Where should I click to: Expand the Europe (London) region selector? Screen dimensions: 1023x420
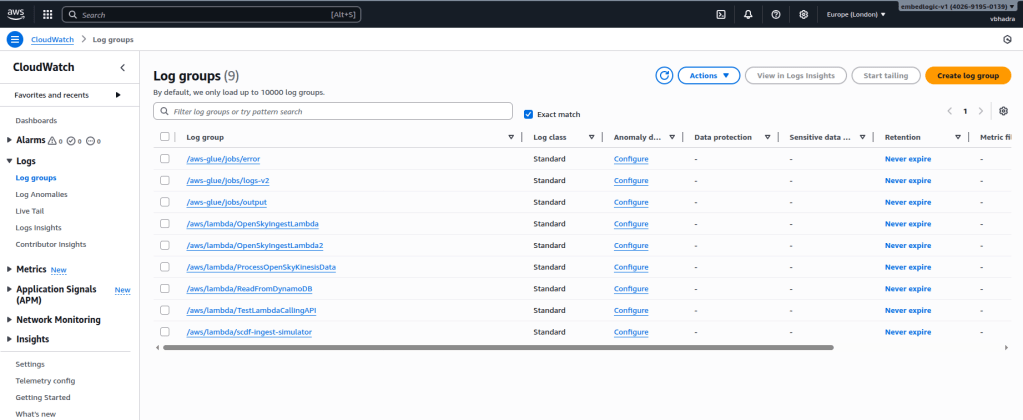click(856, 15)
